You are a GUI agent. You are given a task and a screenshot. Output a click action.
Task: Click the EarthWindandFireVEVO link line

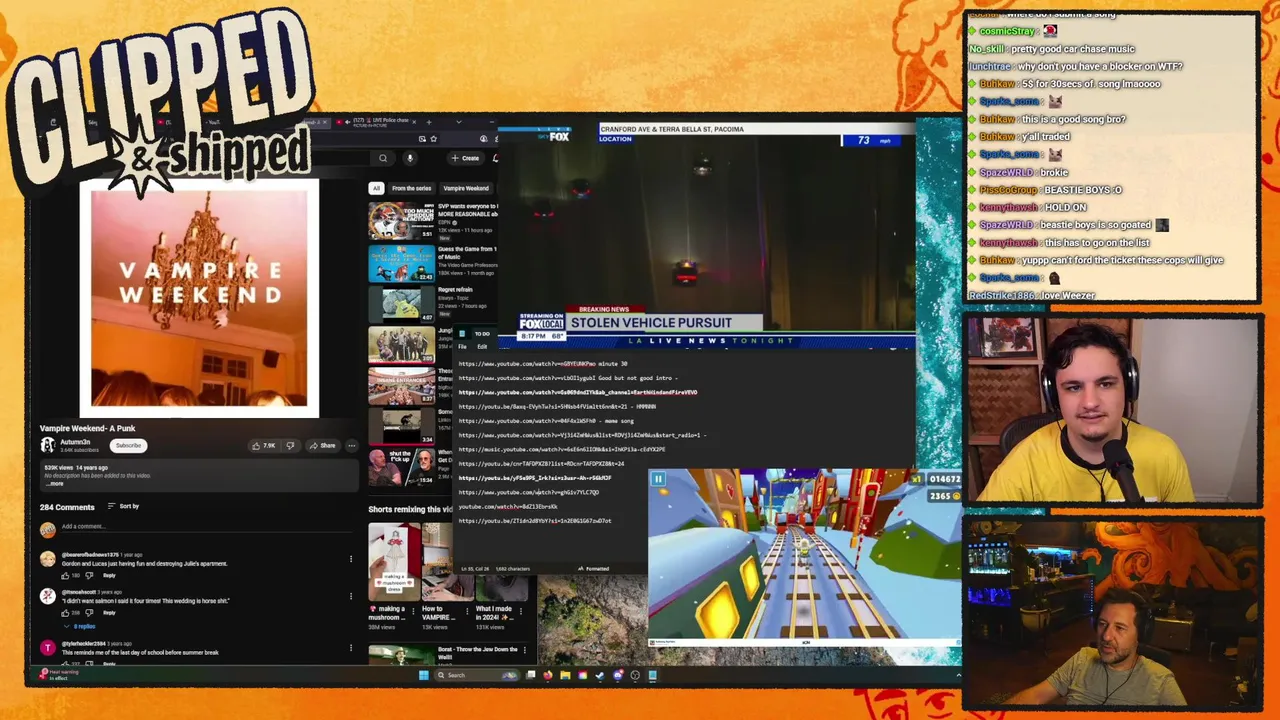(x=578, y=392)
